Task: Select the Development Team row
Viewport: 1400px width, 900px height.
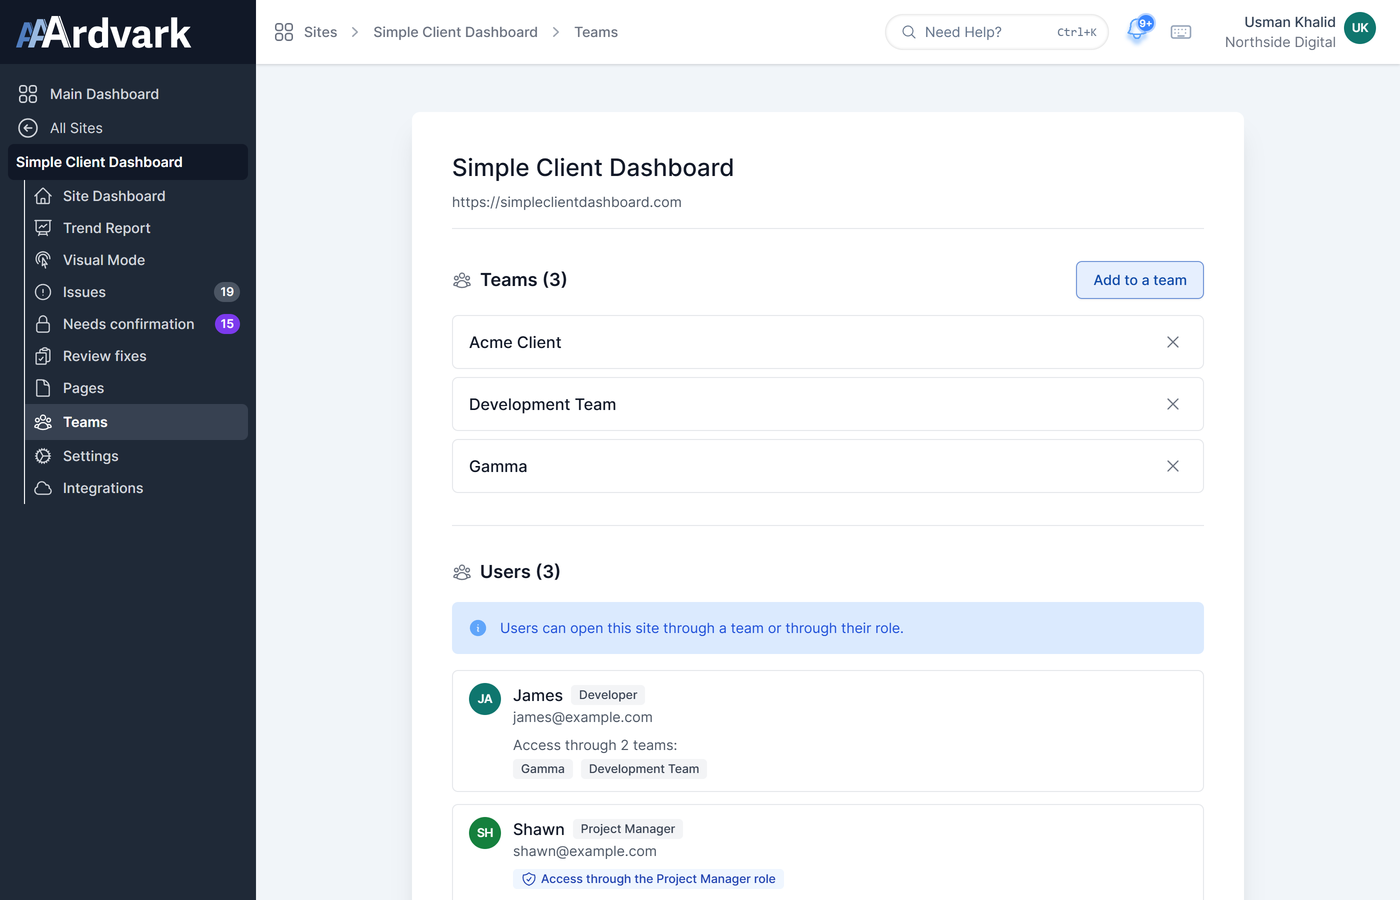Action: pyautogui.click(x=828, y=404)
